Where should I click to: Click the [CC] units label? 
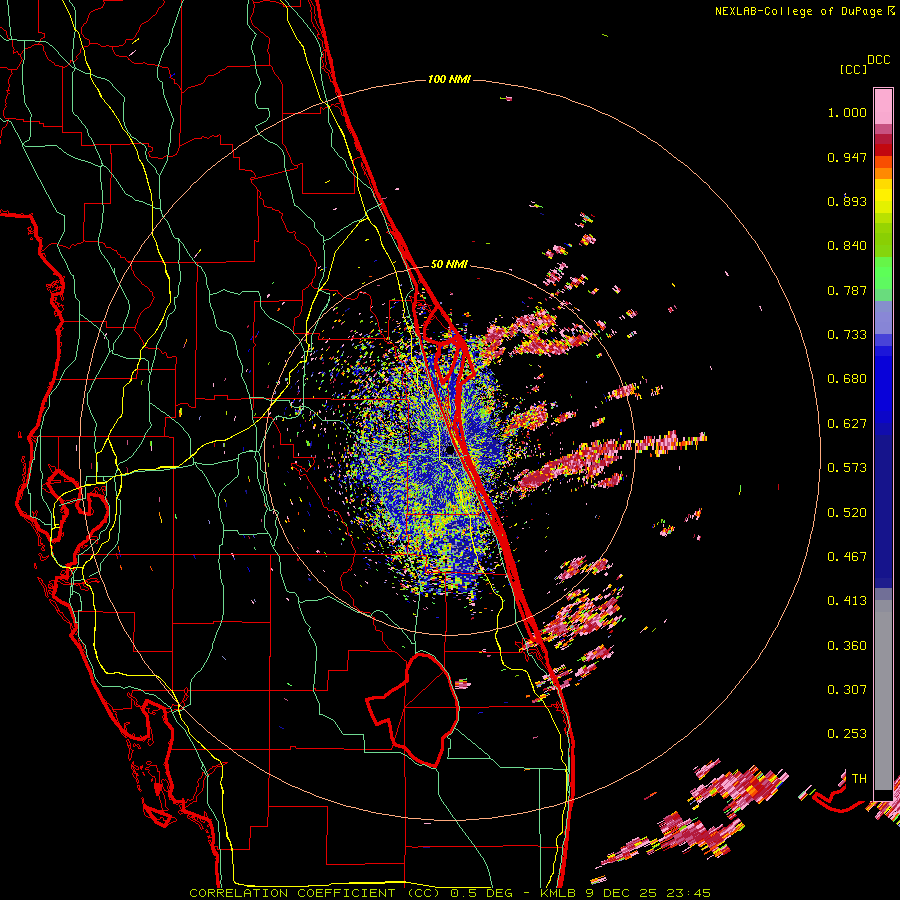(x=853, y=69)
